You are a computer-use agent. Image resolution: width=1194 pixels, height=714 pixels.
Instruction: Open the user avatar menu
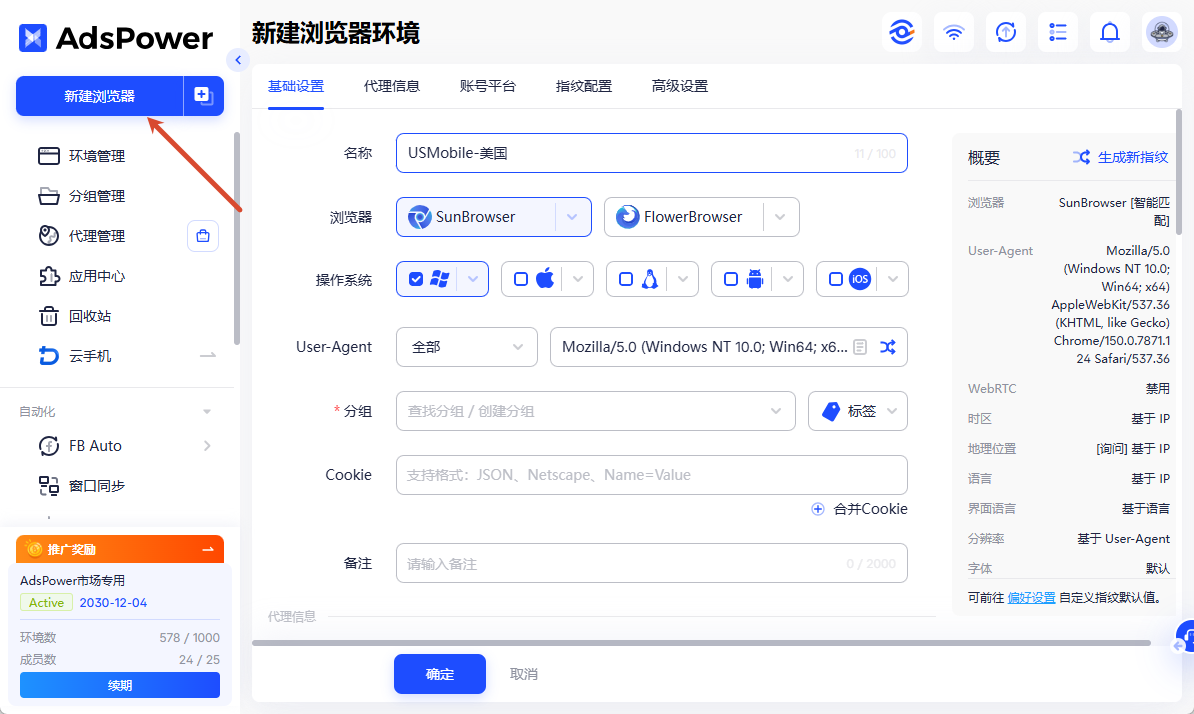point(1161,32)
